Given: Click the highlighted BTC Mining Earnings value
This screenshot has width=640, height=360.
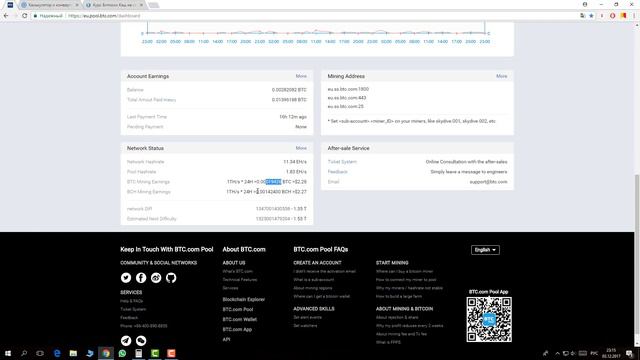Looking at the screenshot, I should [x=273, y=182].
